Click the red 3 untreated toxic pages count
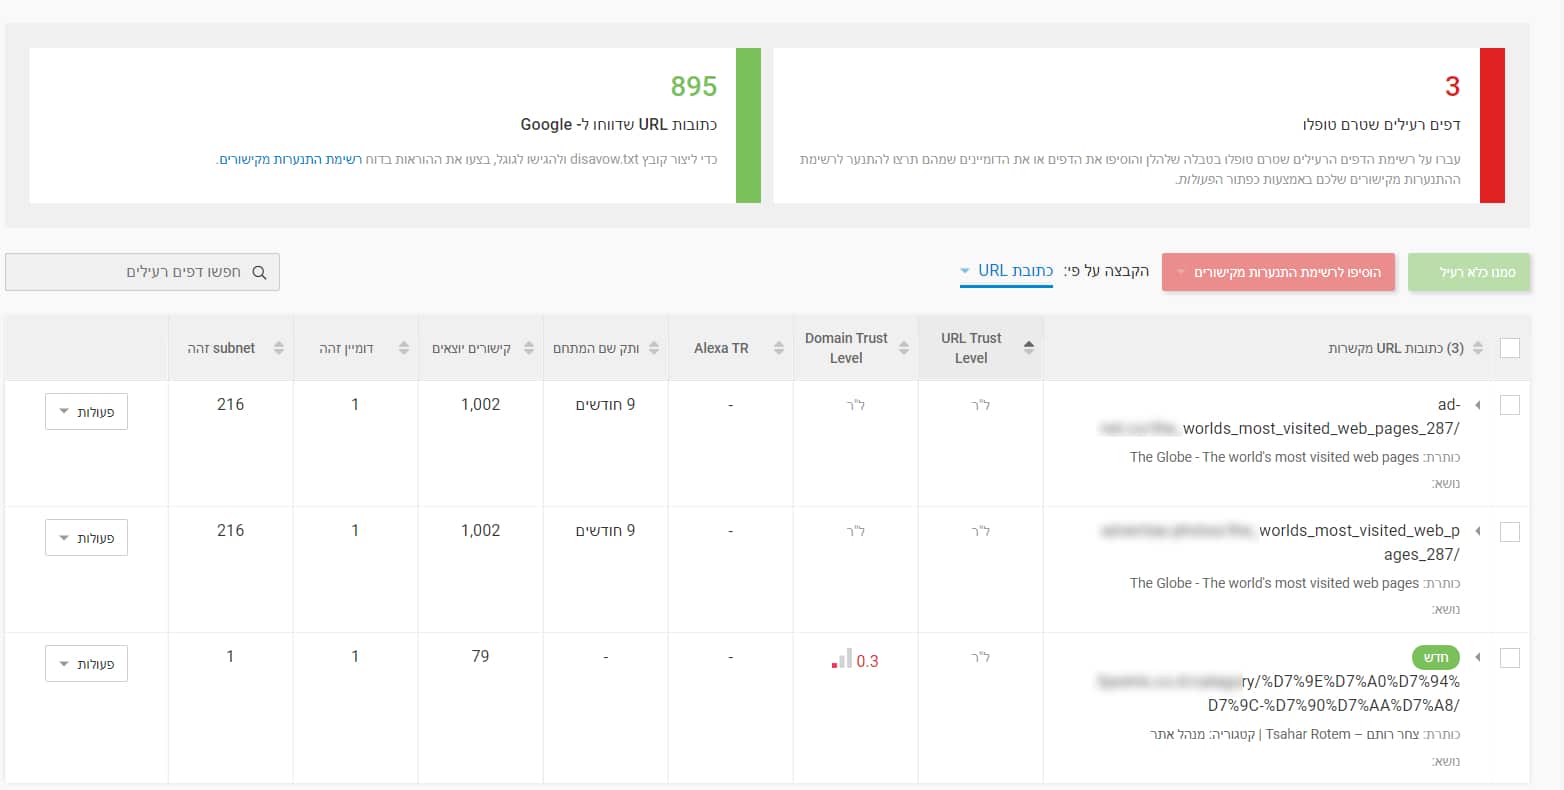 pos(1452,87)
